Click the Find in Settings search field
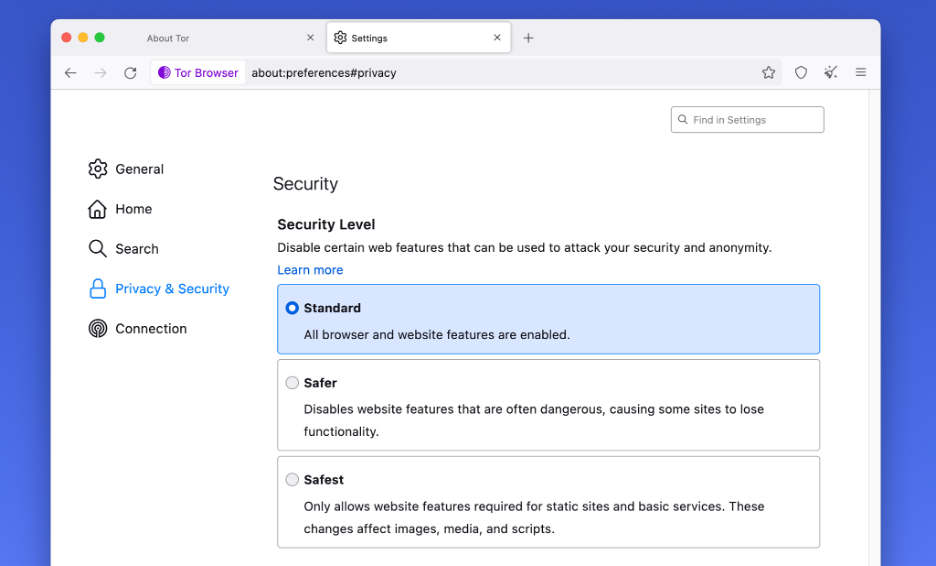Screen dimensions: 936x566 click(x=747, y=119)
